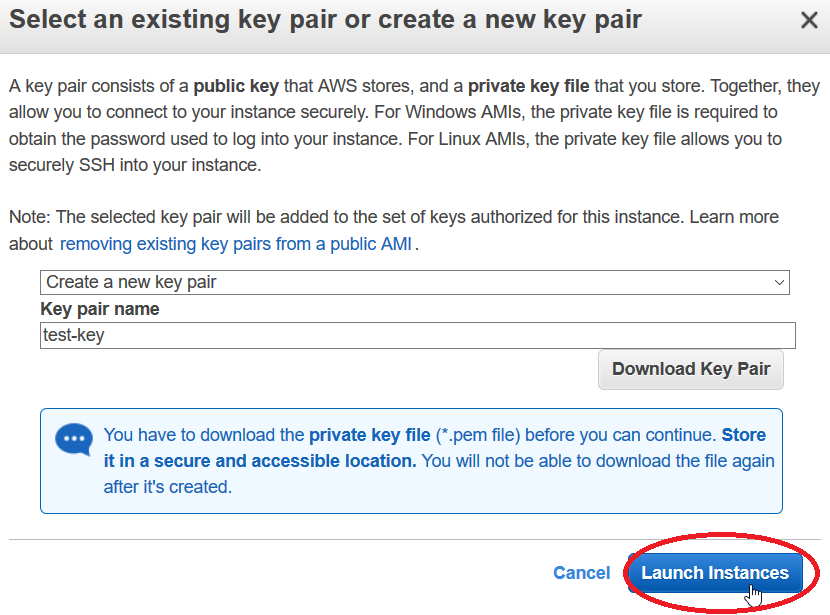Viewport: 830px width, 615px height.
Task: Place the cursor after the 'test-key' text in the field
Action: [x=106, y=336]
